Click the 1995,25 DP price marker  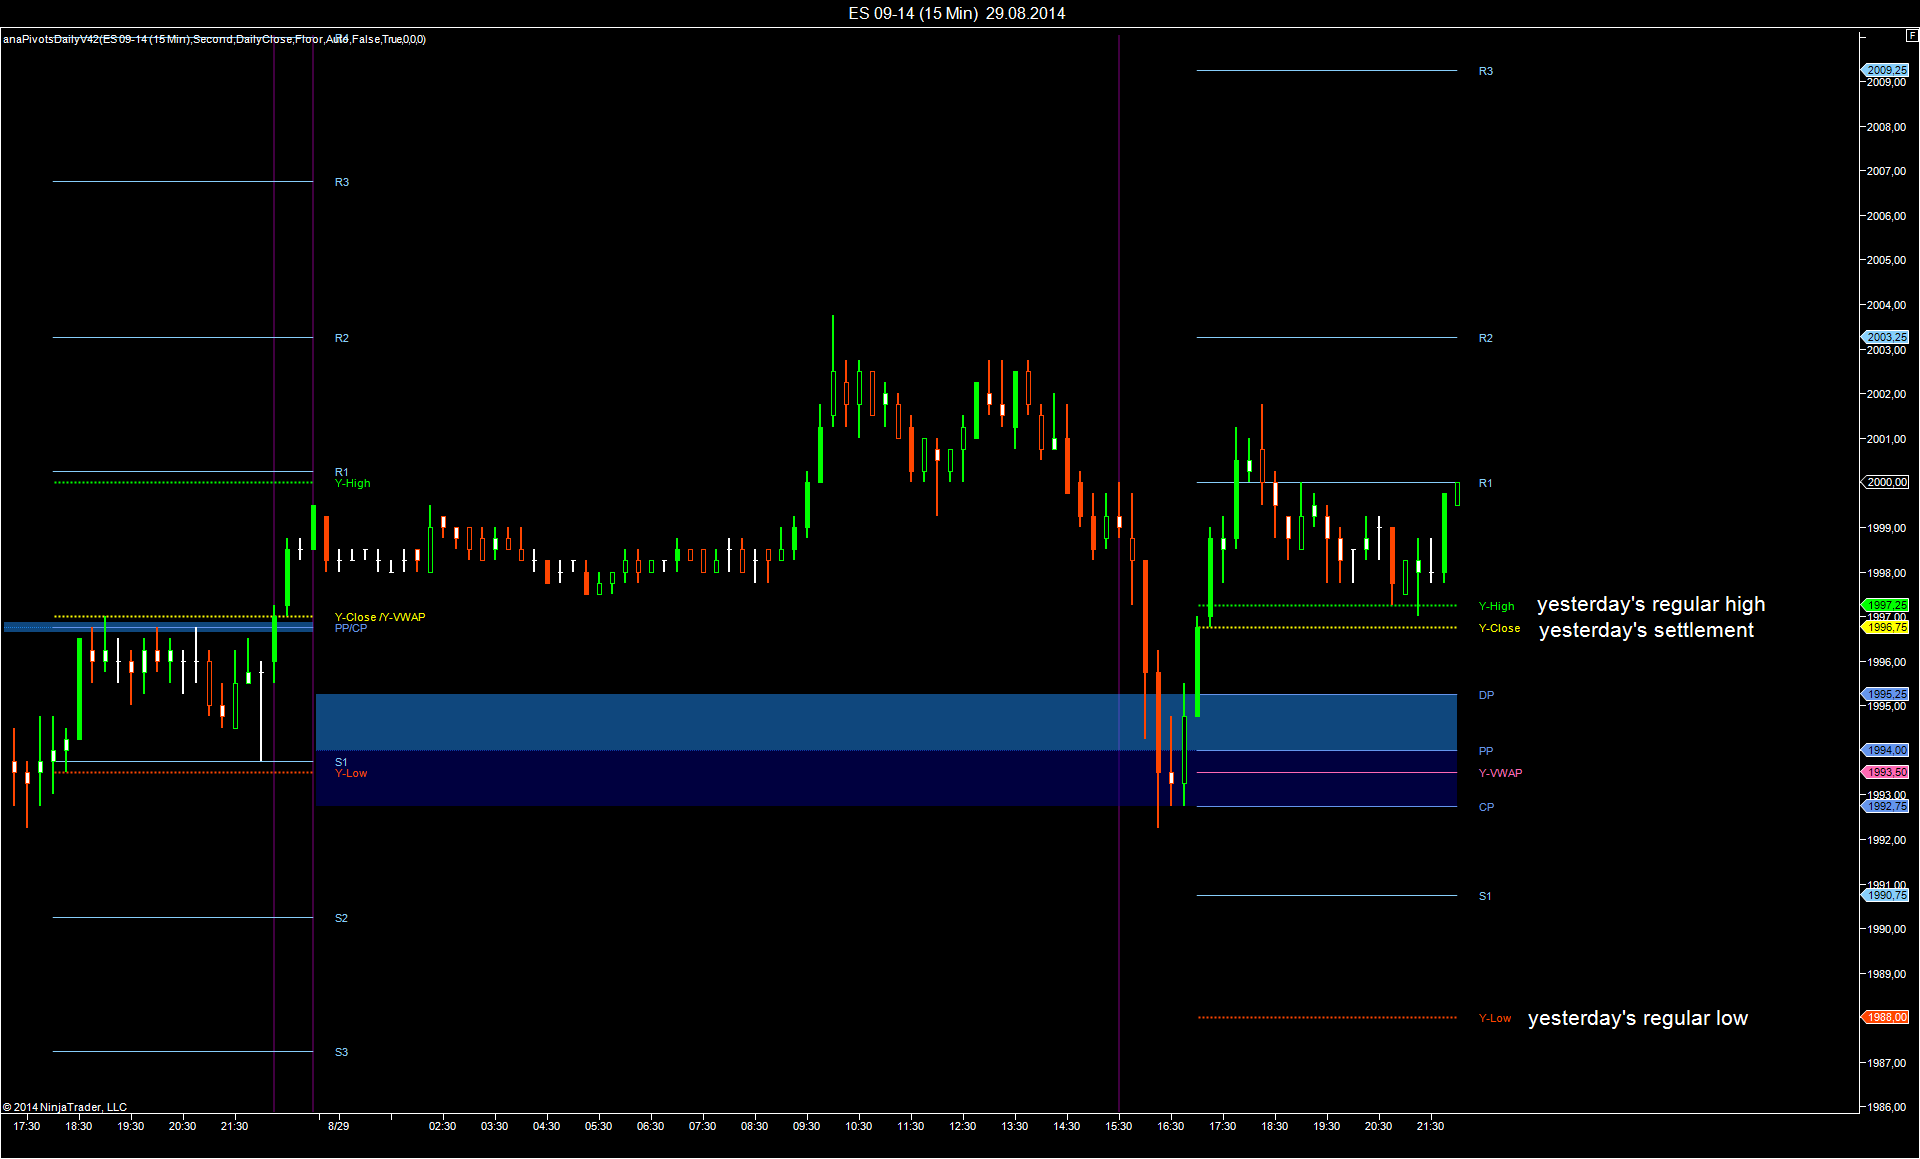click(1886, 694)
